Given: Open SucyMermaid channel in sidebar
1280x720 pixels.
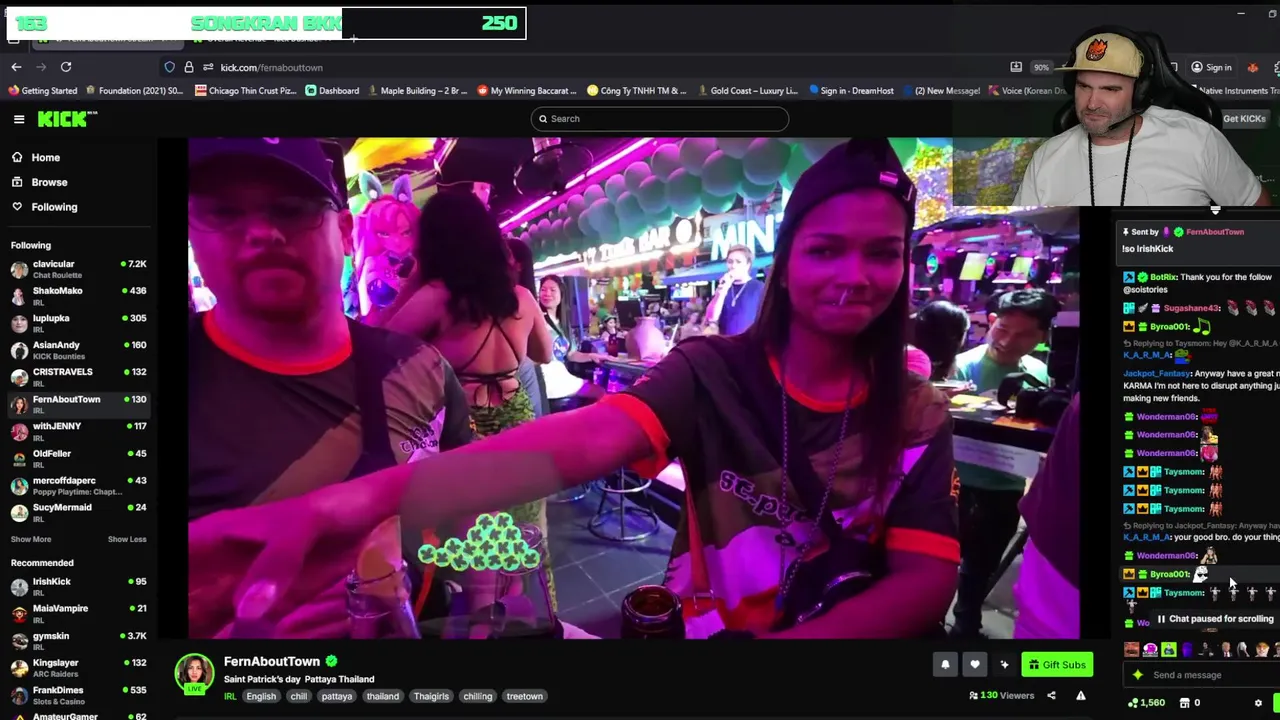Looking at the screenshot, I should pos(79,512).
